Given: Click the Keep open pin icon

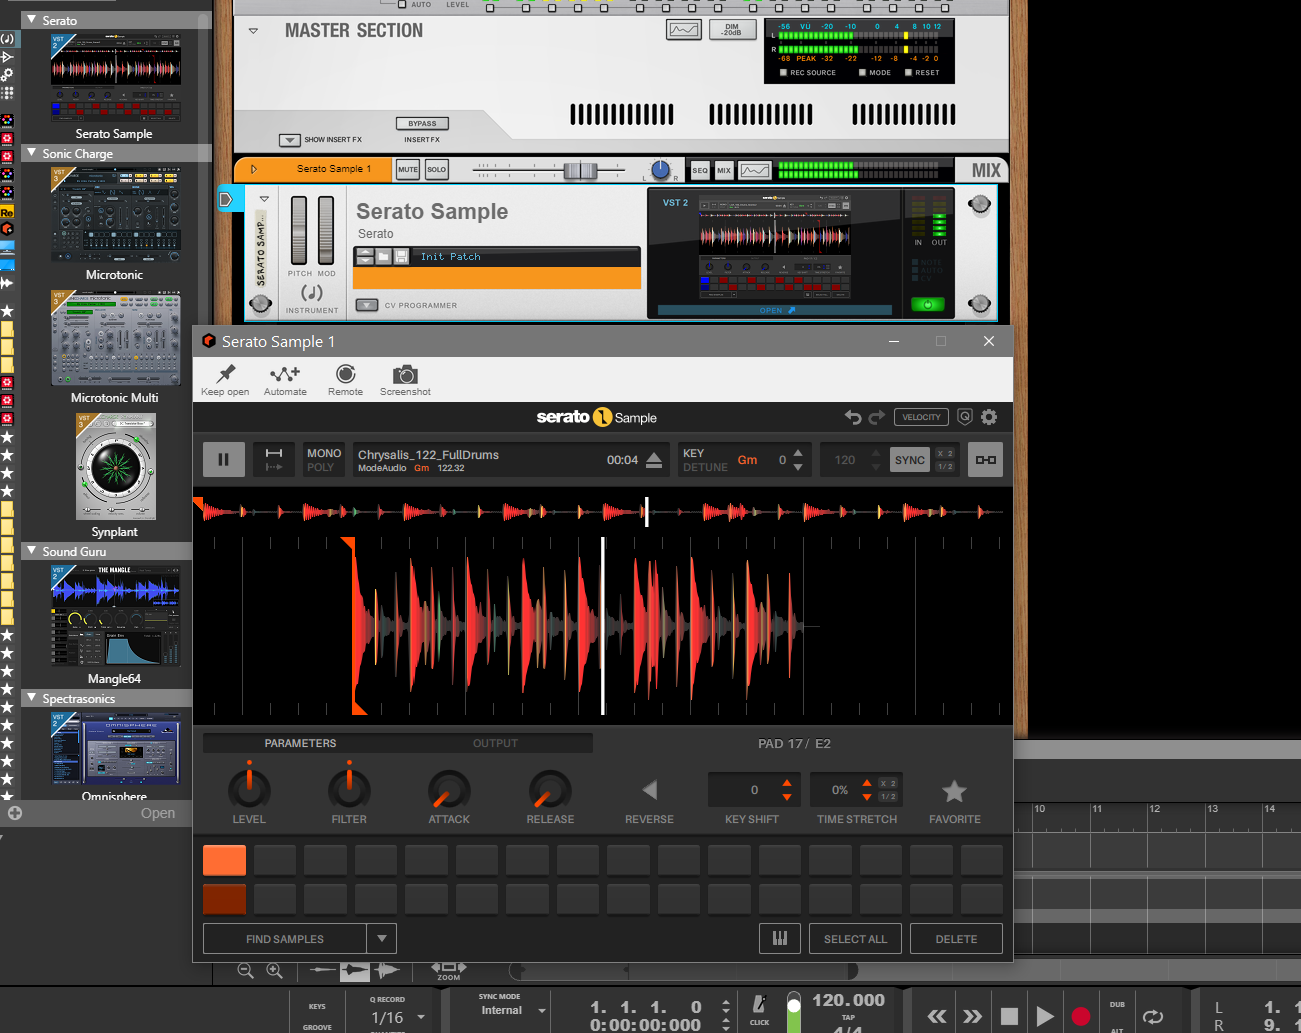Looking at the screenshot, I should coord(226,374).
